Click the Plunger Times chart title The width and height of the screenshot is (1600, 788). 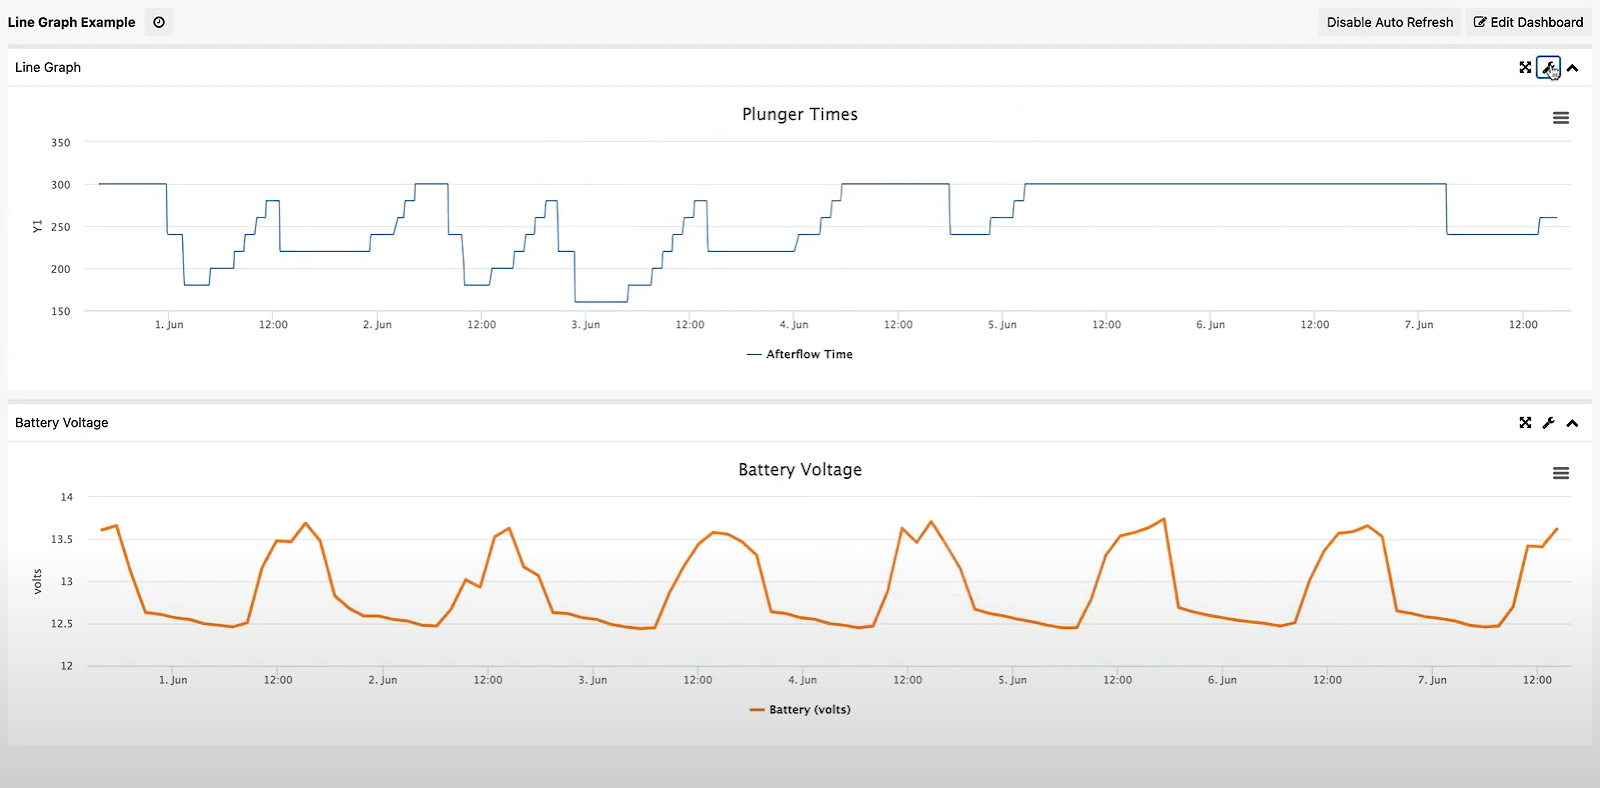(800, 114)
